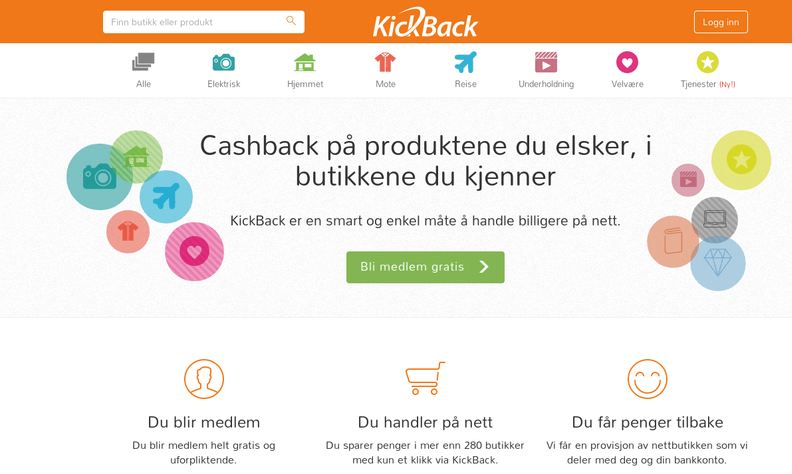Screen dimensions: 792x474
Task: Click the Bli medlem gratis button
Action: pyautogui.click(x=425, y=267)
